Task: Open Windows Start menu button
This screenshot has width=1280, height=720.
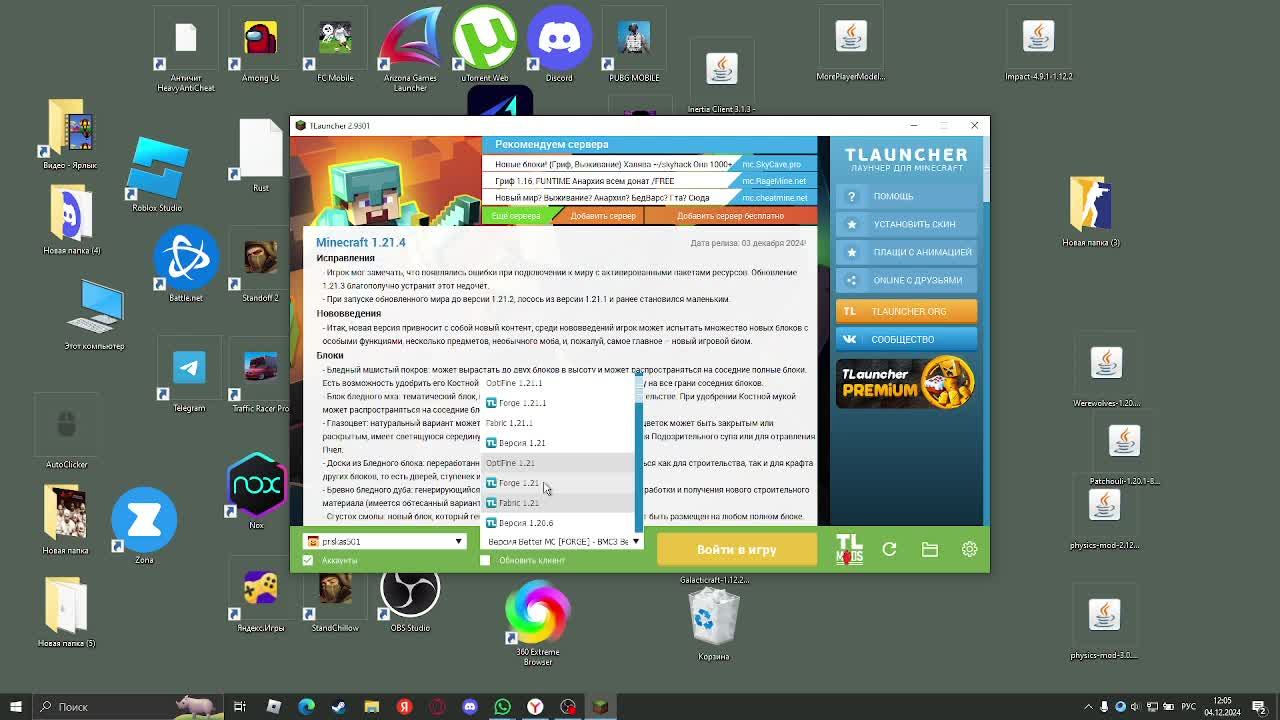Action: point(15,706)
